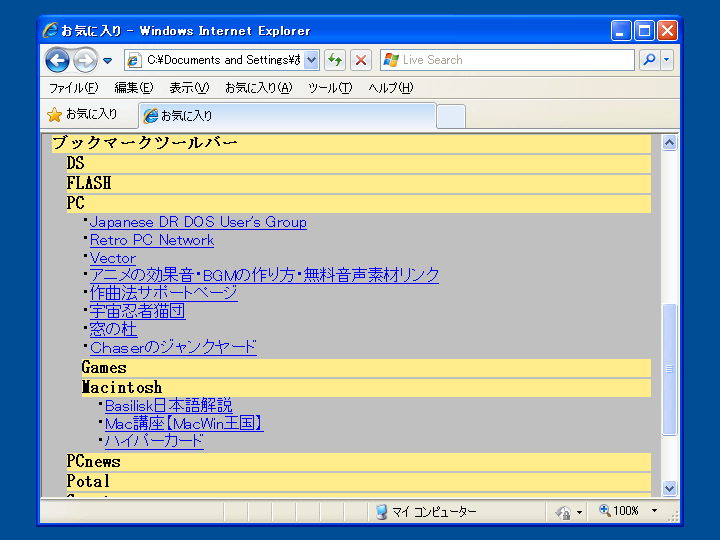The image size is (720, 540).
Task: Open the recent pages dropdown arrow
Action: [107, 61]
